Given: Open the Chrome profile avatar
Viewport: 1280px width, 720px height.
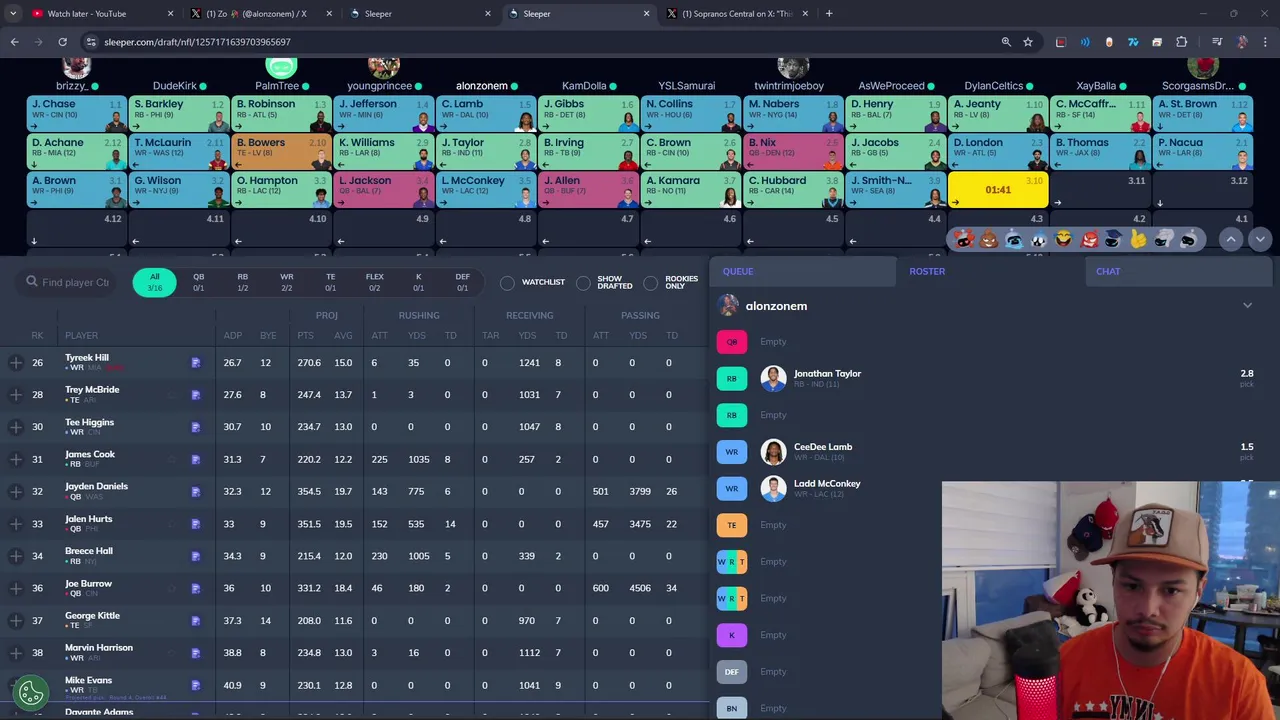Looking at the screenshot, I should click(1241, 42).
